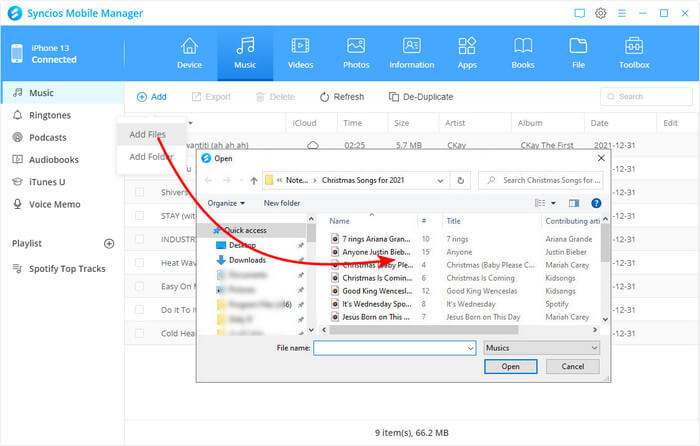Tick the checkbox for Shivers row
The width and height of the screenshot is (700, 446).
pyautogui.click(x=140, y=191)
